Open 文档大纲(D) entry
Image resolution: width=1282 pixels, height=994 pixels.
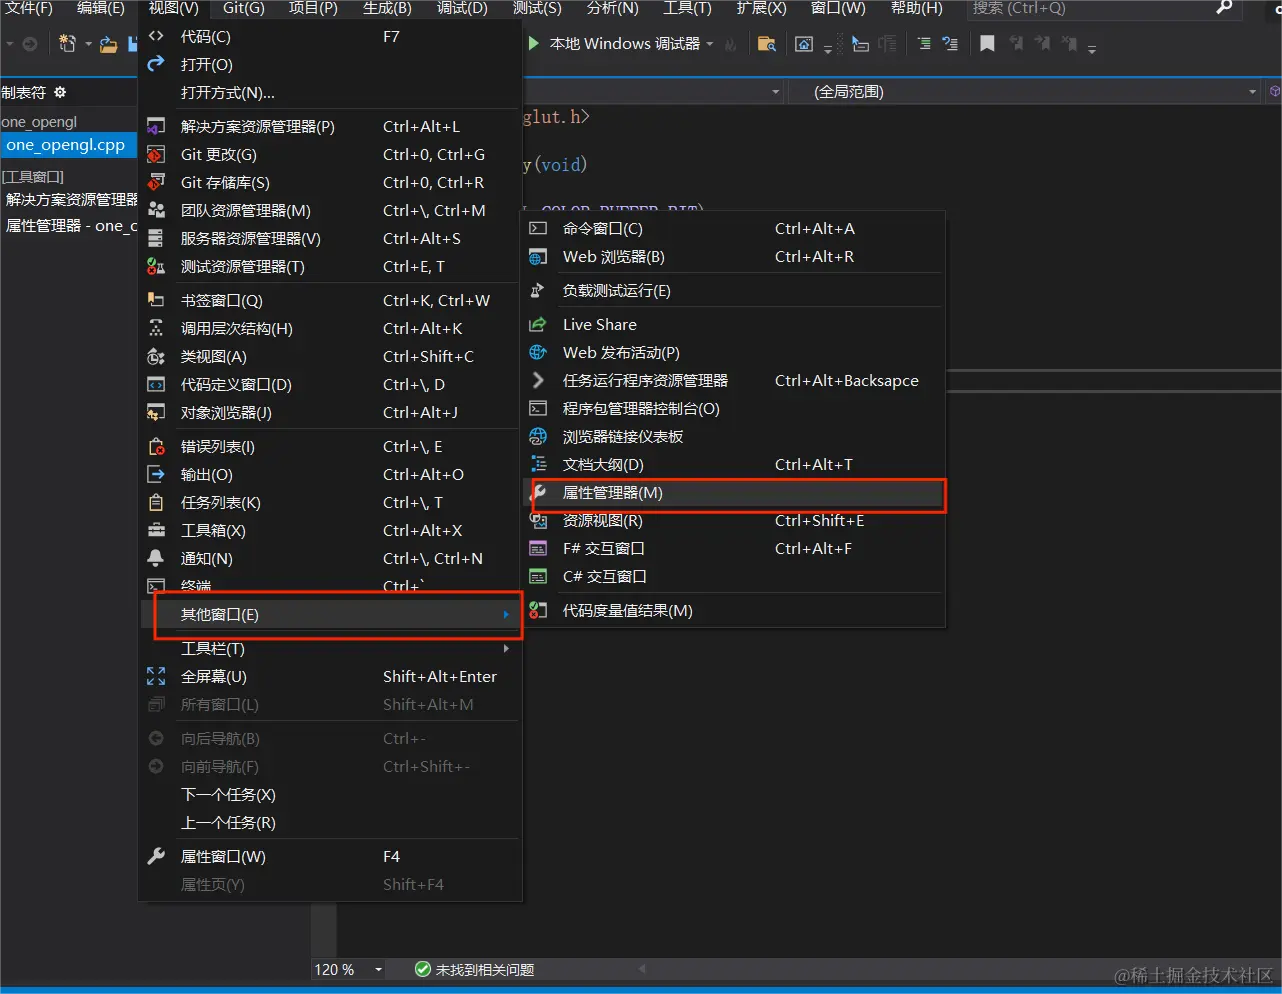(x=735, y=465)
